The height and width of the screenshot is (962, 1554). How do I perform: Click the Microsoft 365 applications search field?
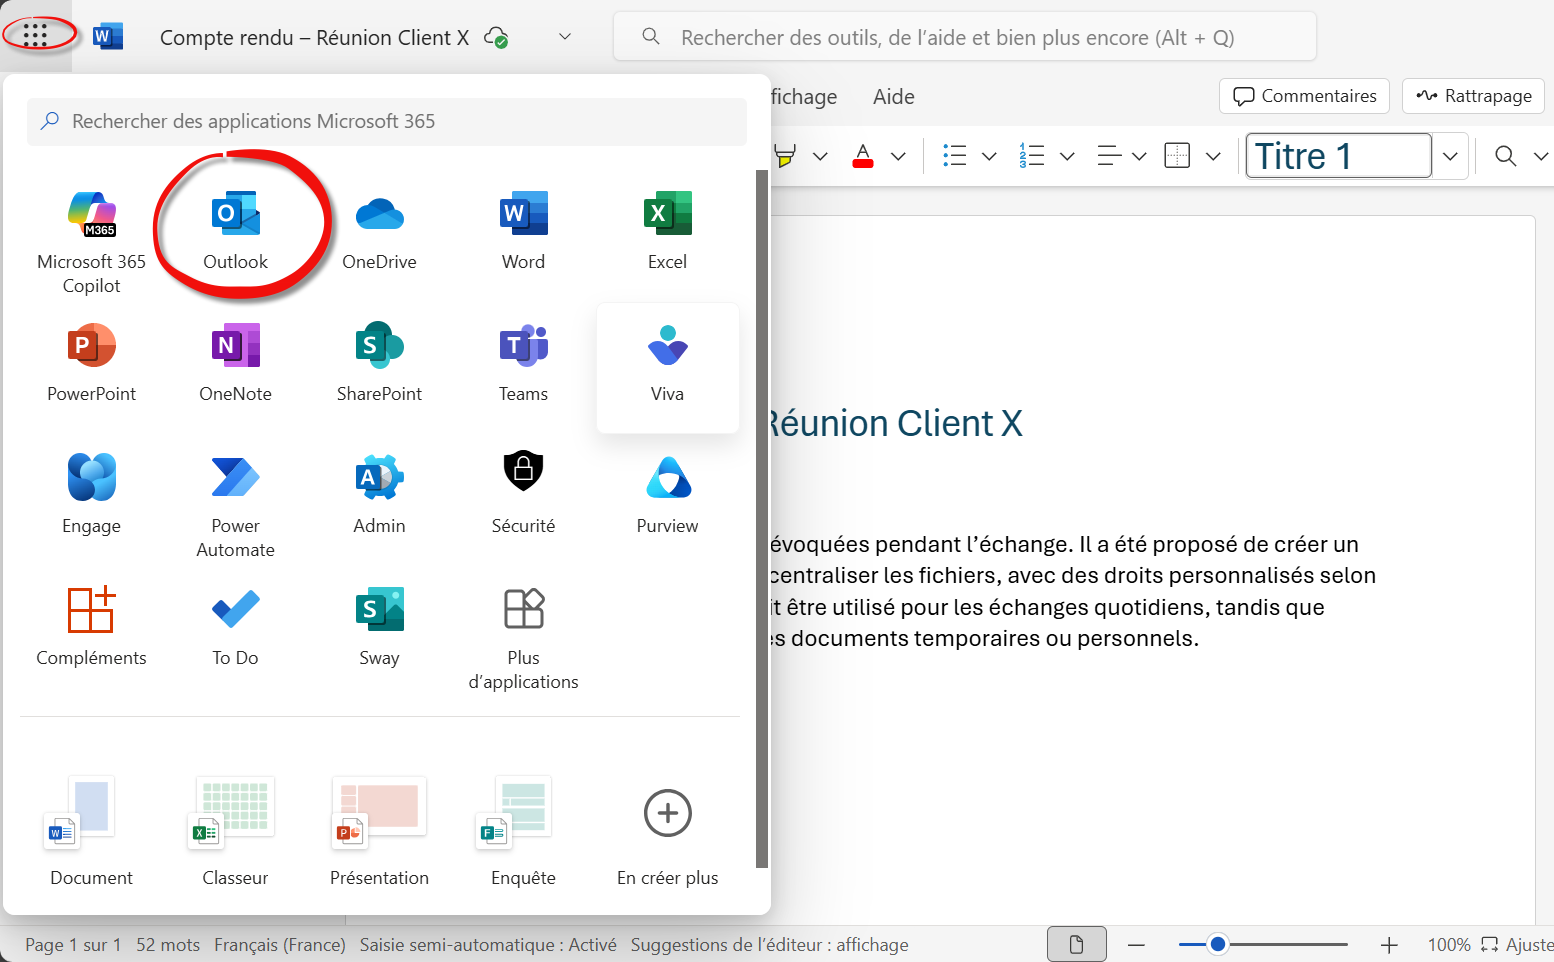tap(387, 121)
